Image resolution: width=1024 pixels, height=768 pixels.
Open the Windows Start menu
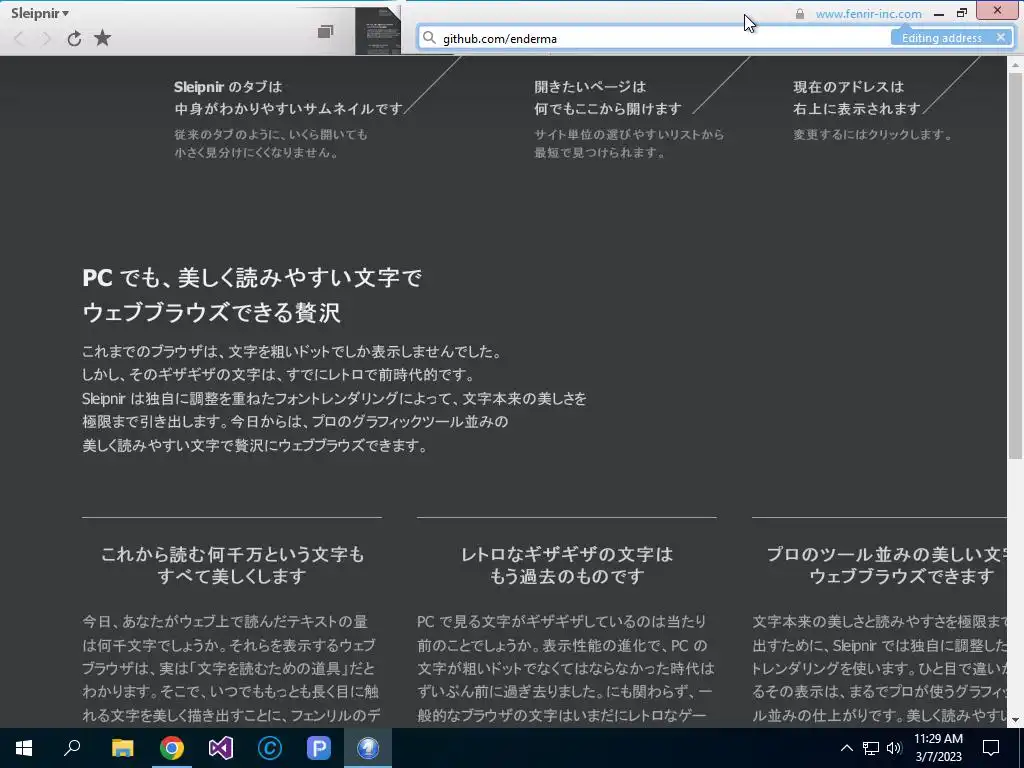pyautogui.click(x=24, y=748)
